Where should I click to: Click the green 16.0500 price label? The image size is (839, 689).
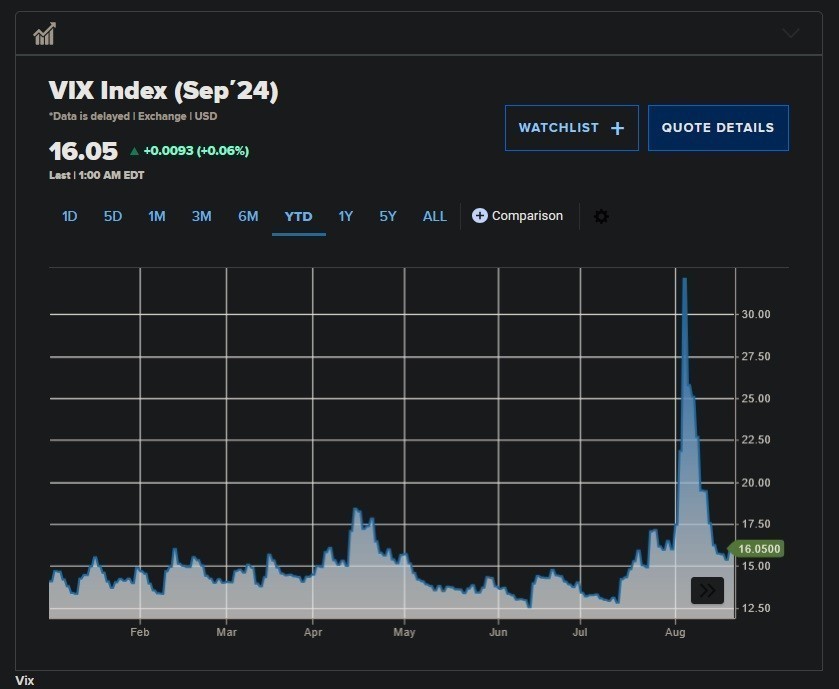point(760,549)
